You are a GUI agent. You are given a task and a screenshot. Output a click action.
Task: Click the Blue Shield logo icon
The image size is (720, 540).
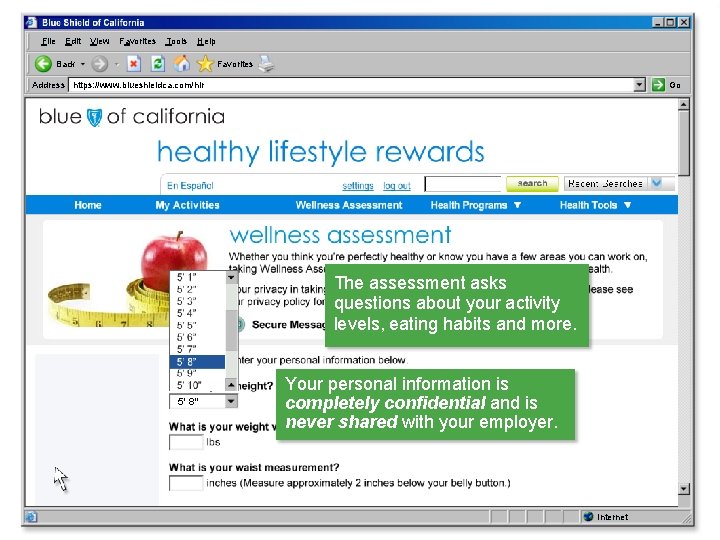click(x=94, y=117)
